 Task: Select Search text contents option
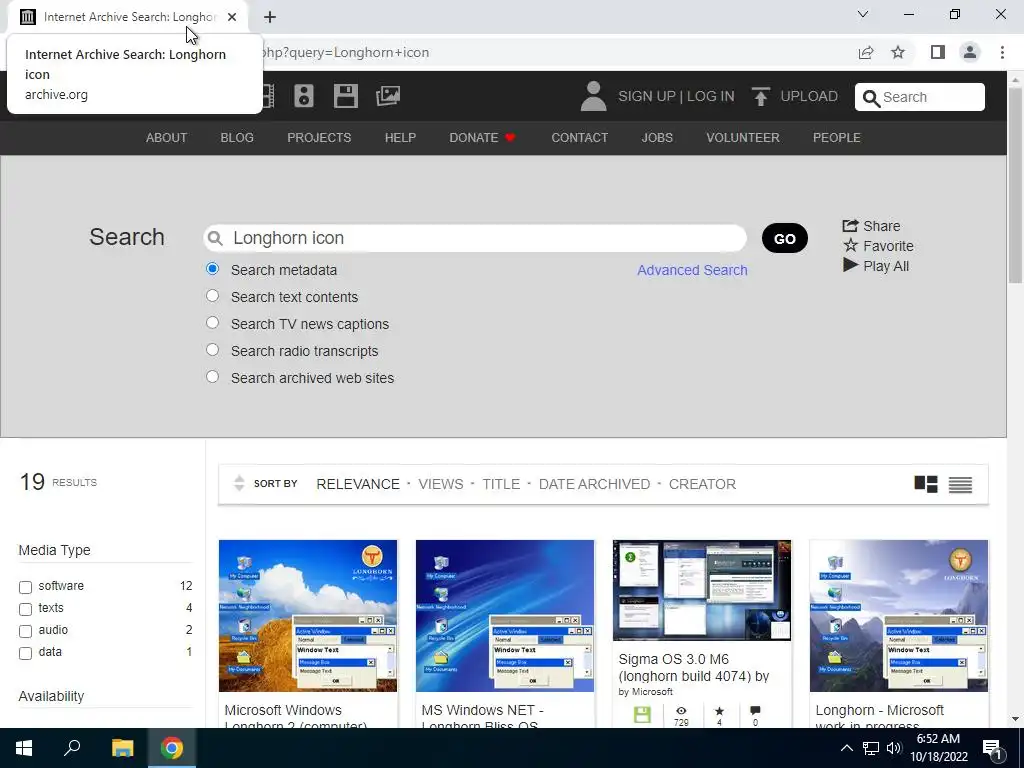click(212, 296)
